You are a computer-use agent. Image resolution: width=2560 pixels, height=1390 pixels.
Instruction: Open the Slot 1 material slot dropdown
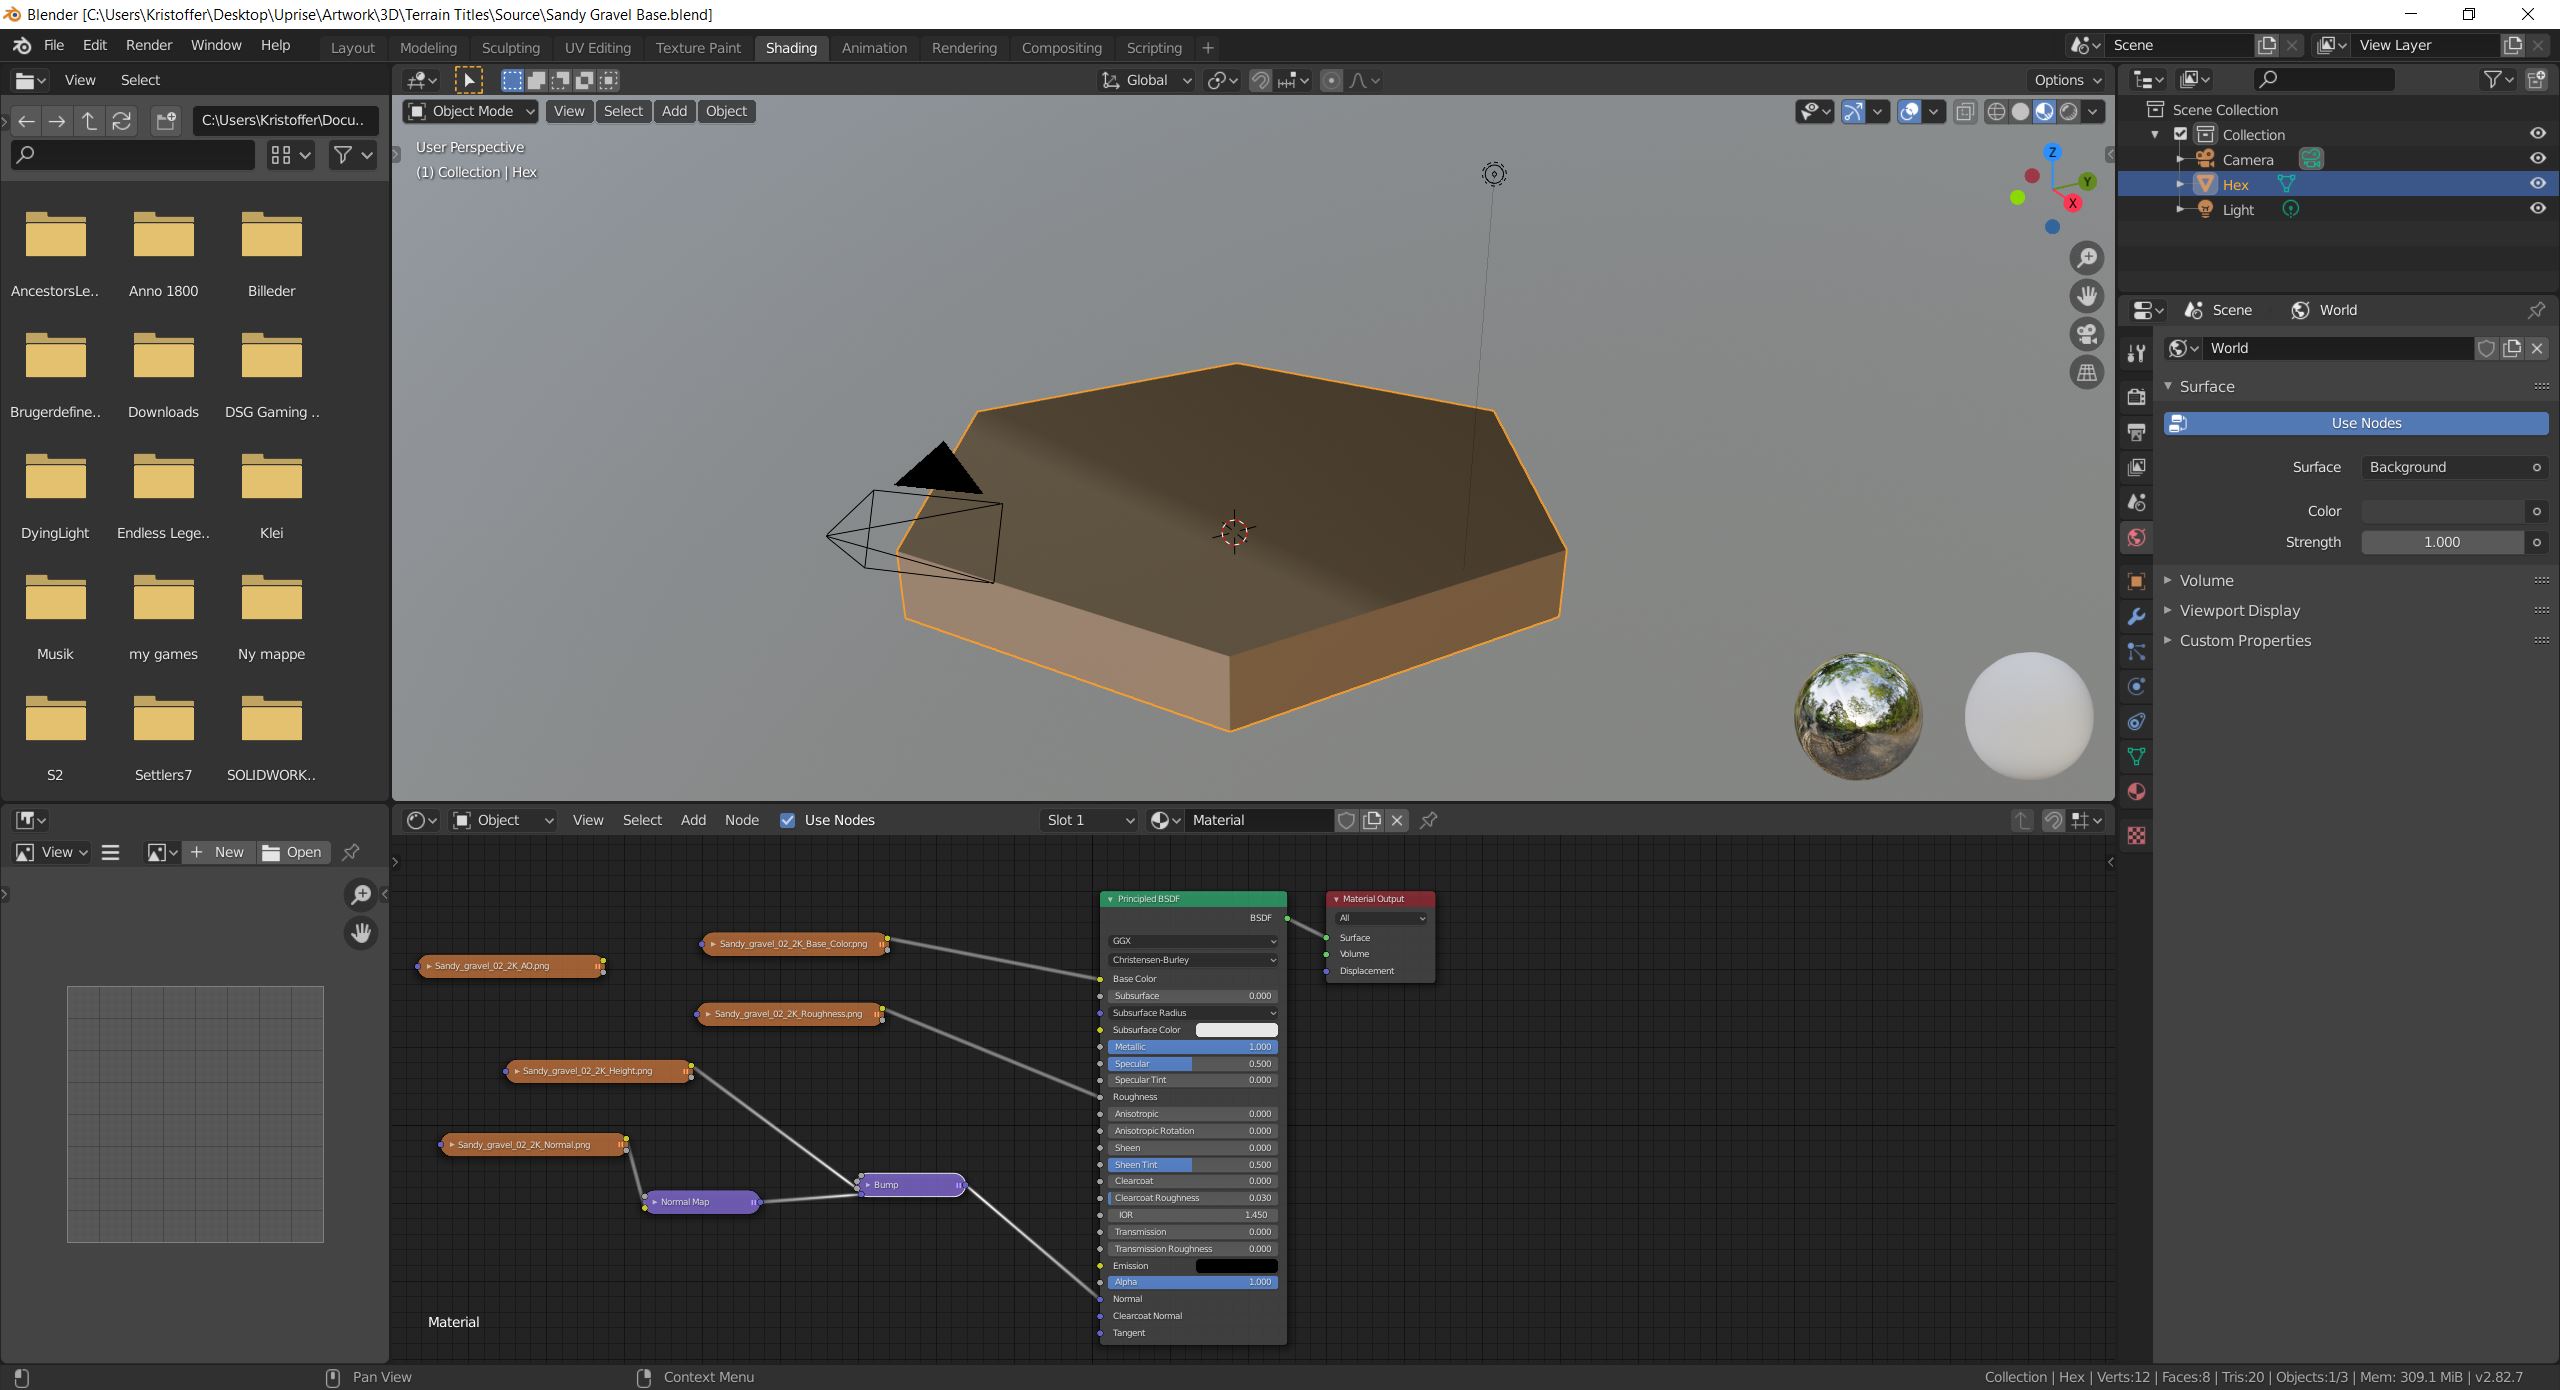(x=1089, y=820)
